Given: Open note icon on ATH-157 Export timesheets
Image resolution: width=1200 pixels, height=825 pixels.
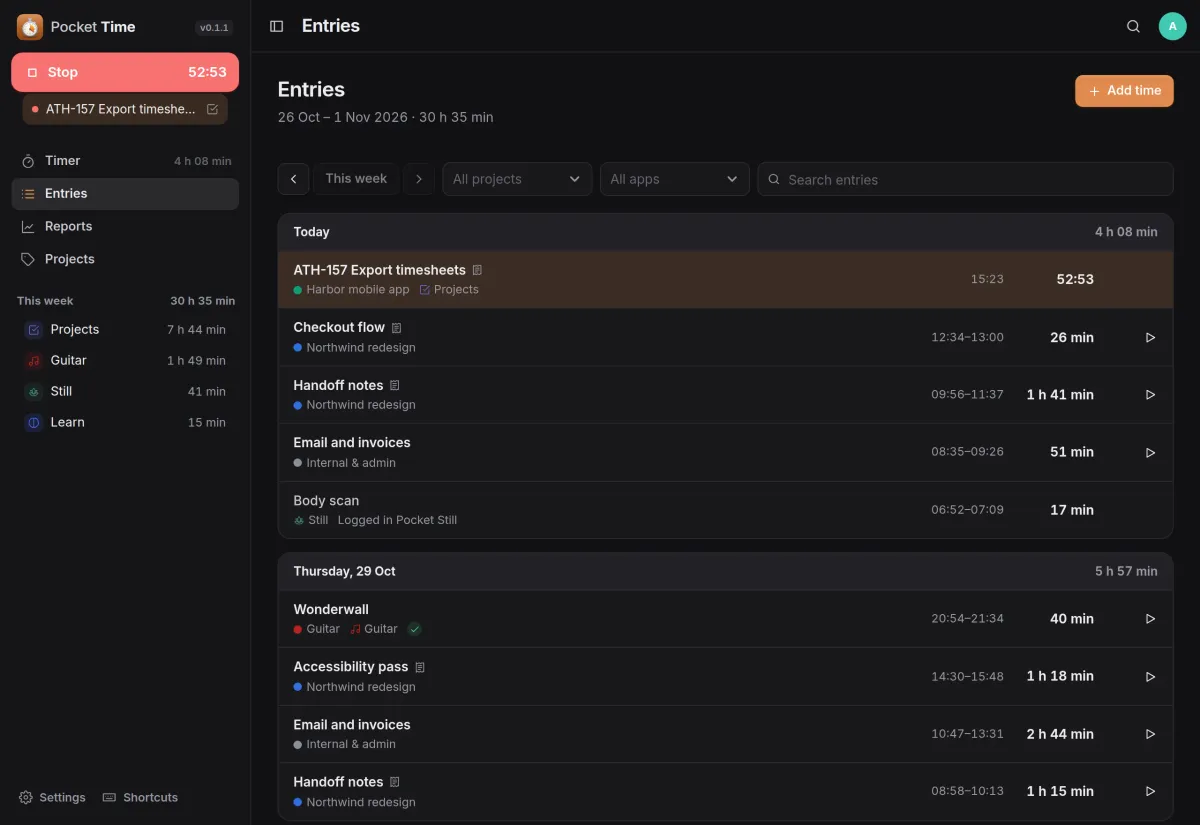Looking at the screenshot, I should tap(477, 270).
